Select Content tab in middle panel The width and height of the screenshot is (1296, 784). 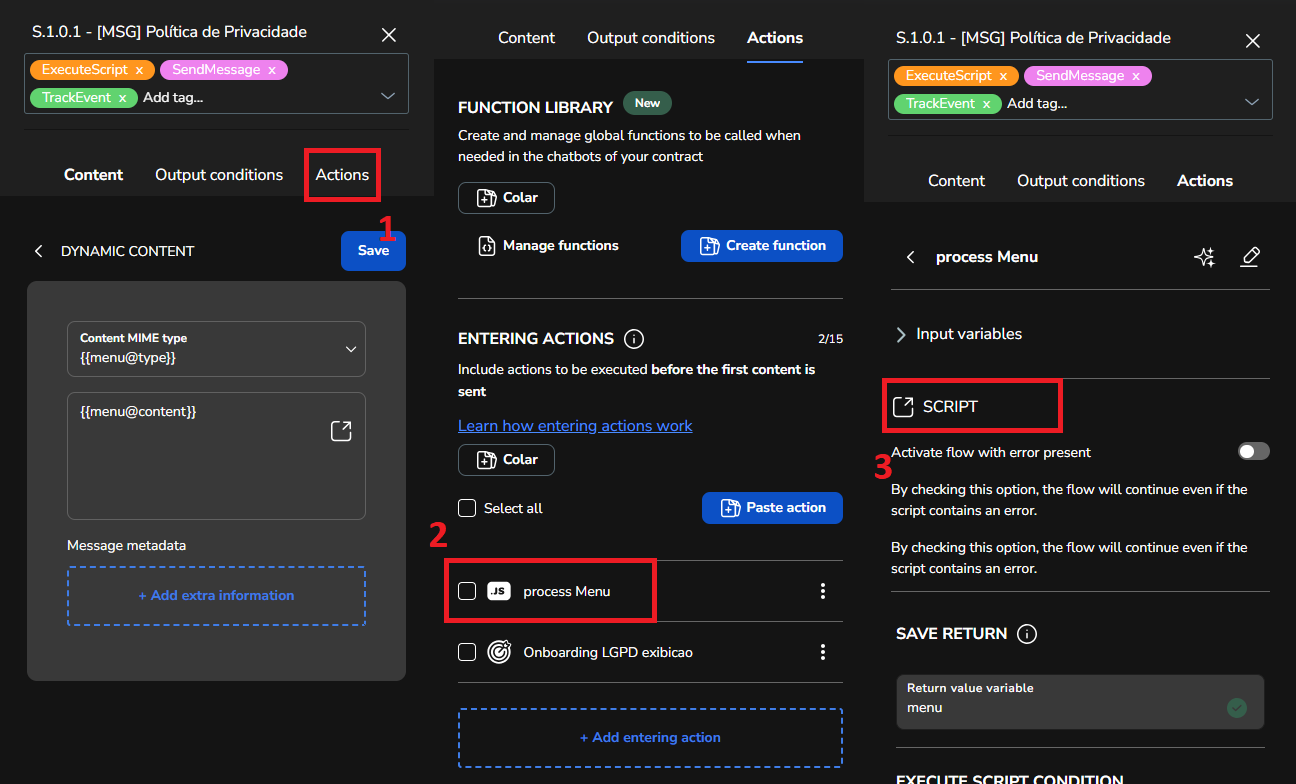pyautogui.click(x=527, y=38)
